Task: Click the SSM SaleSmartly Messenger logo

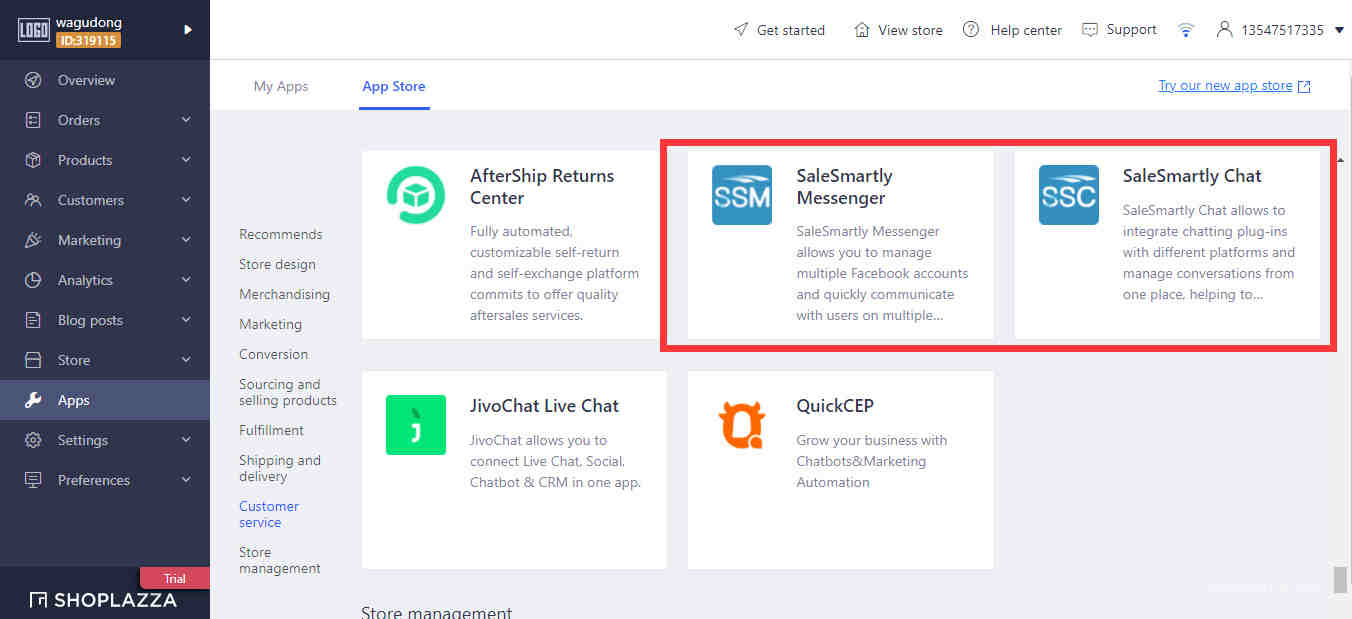Action: click(742, 195)
